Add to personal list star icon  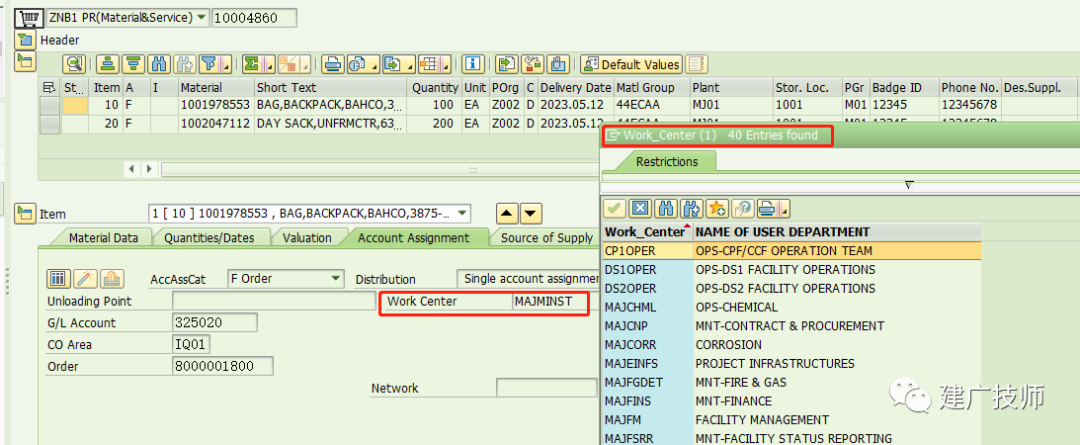click(x=717, y=209)
